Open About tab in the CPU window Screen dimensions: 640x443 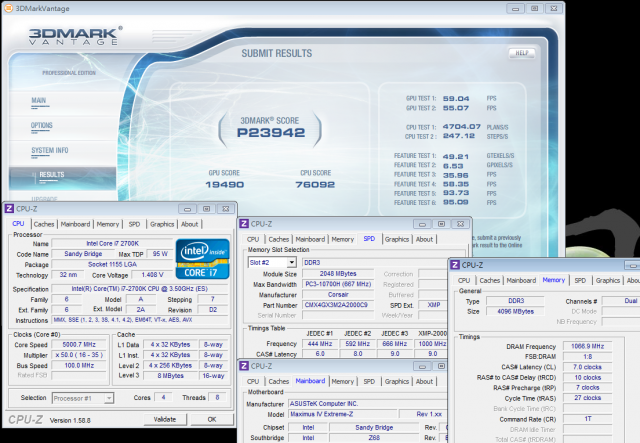[189, 224]
